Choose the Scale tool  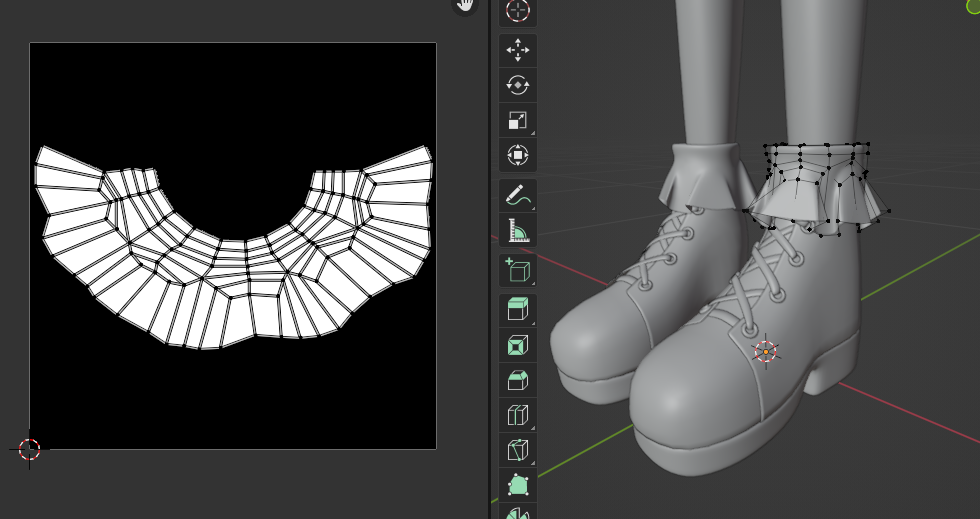coord(517,120)
